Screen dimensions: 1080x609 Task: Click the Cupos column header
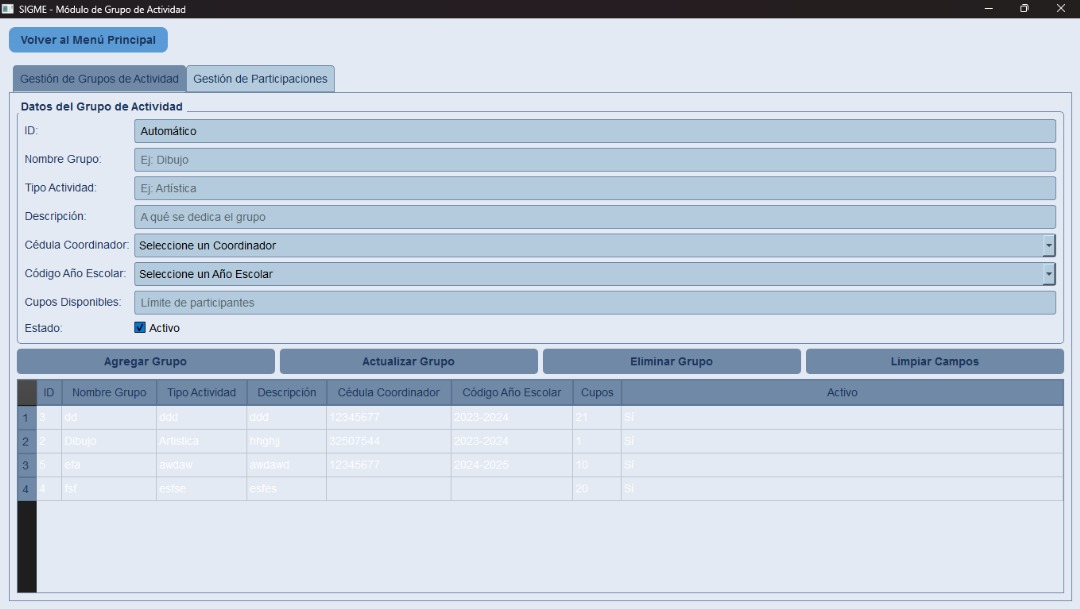click(x=597, y=392)
